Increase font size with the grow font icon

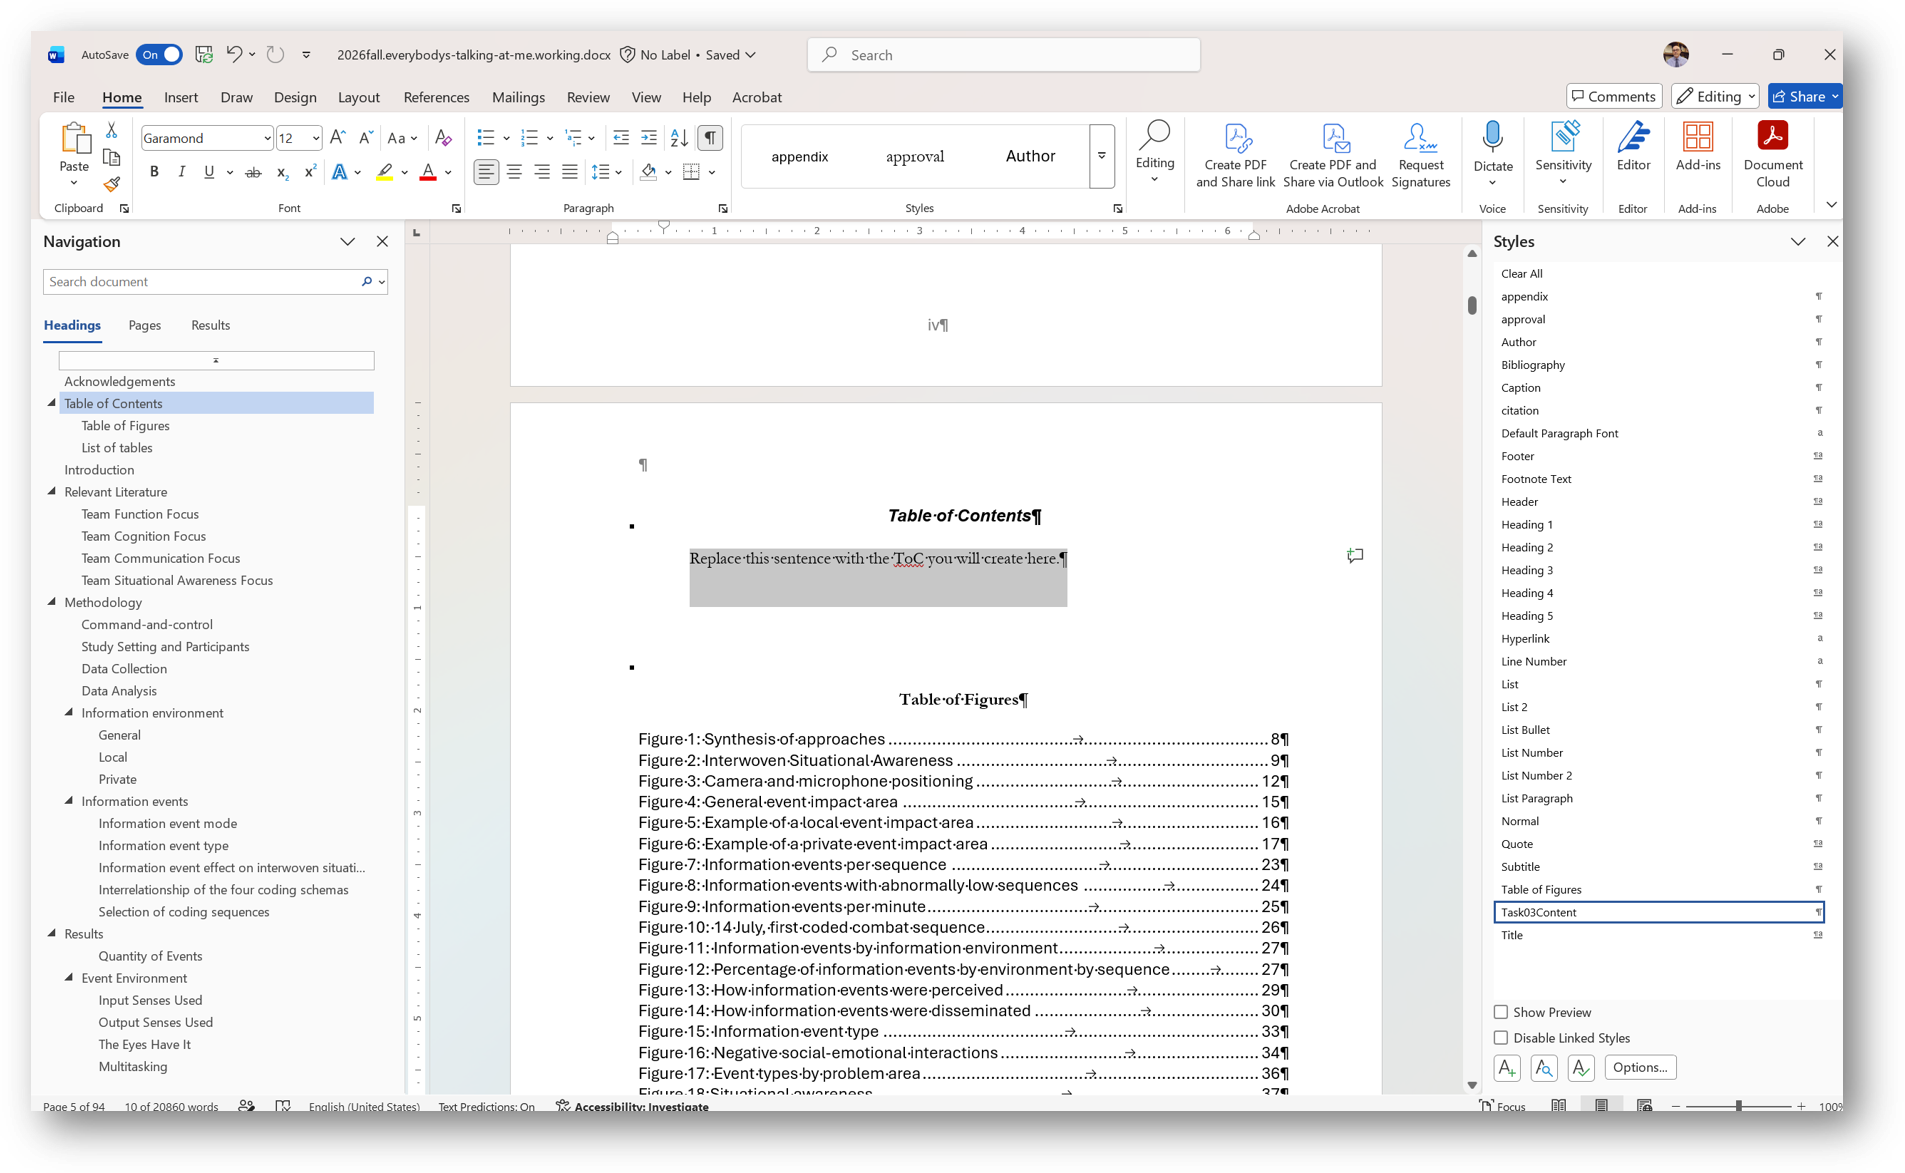(338, 138)
